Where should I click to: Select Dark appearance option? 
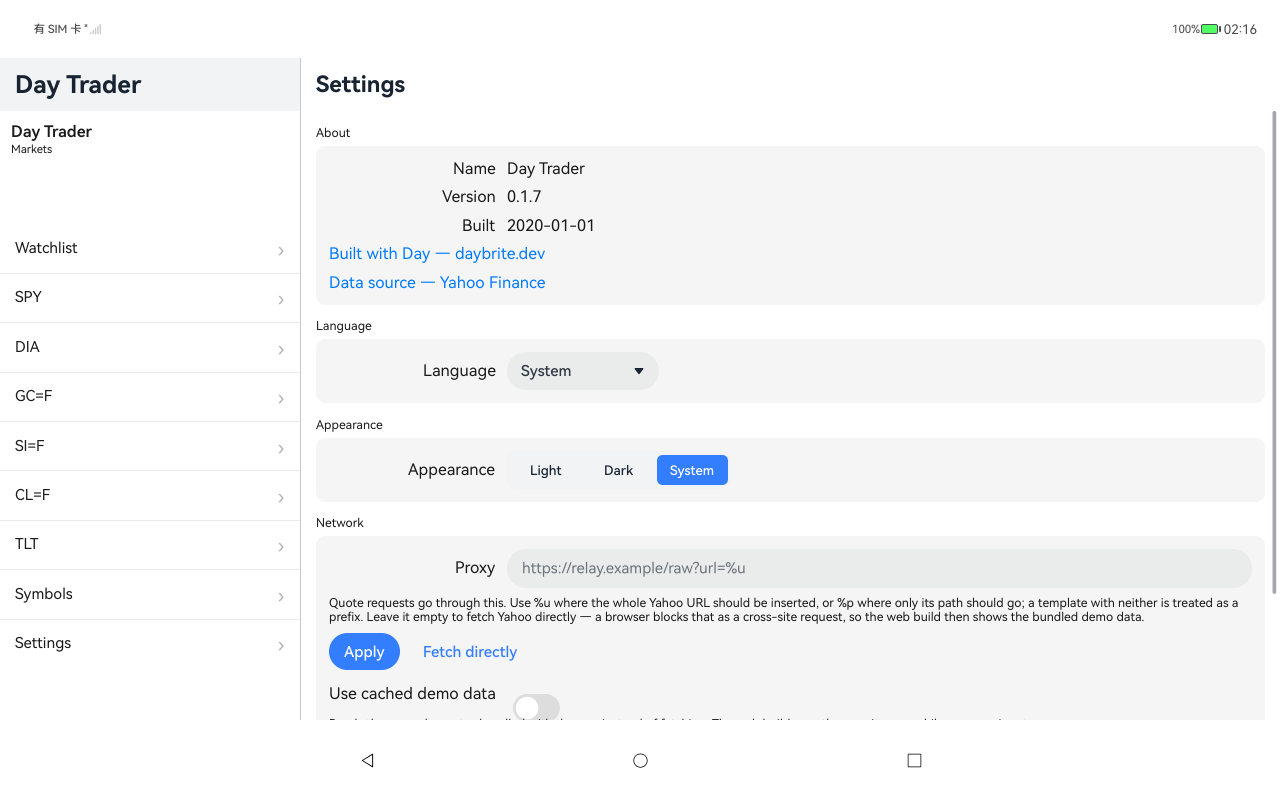point(618,470)
